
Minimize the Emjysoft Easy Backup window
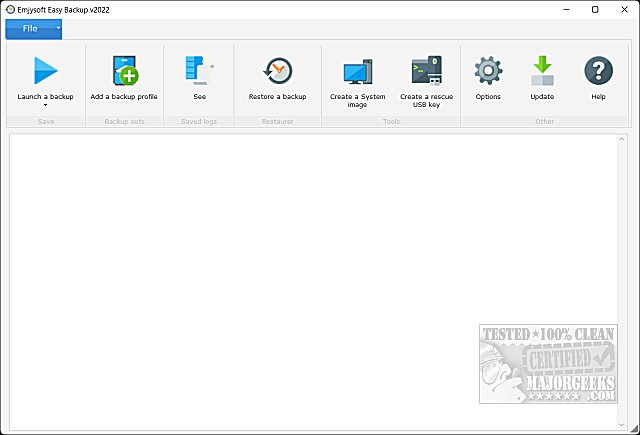[566, 9]
